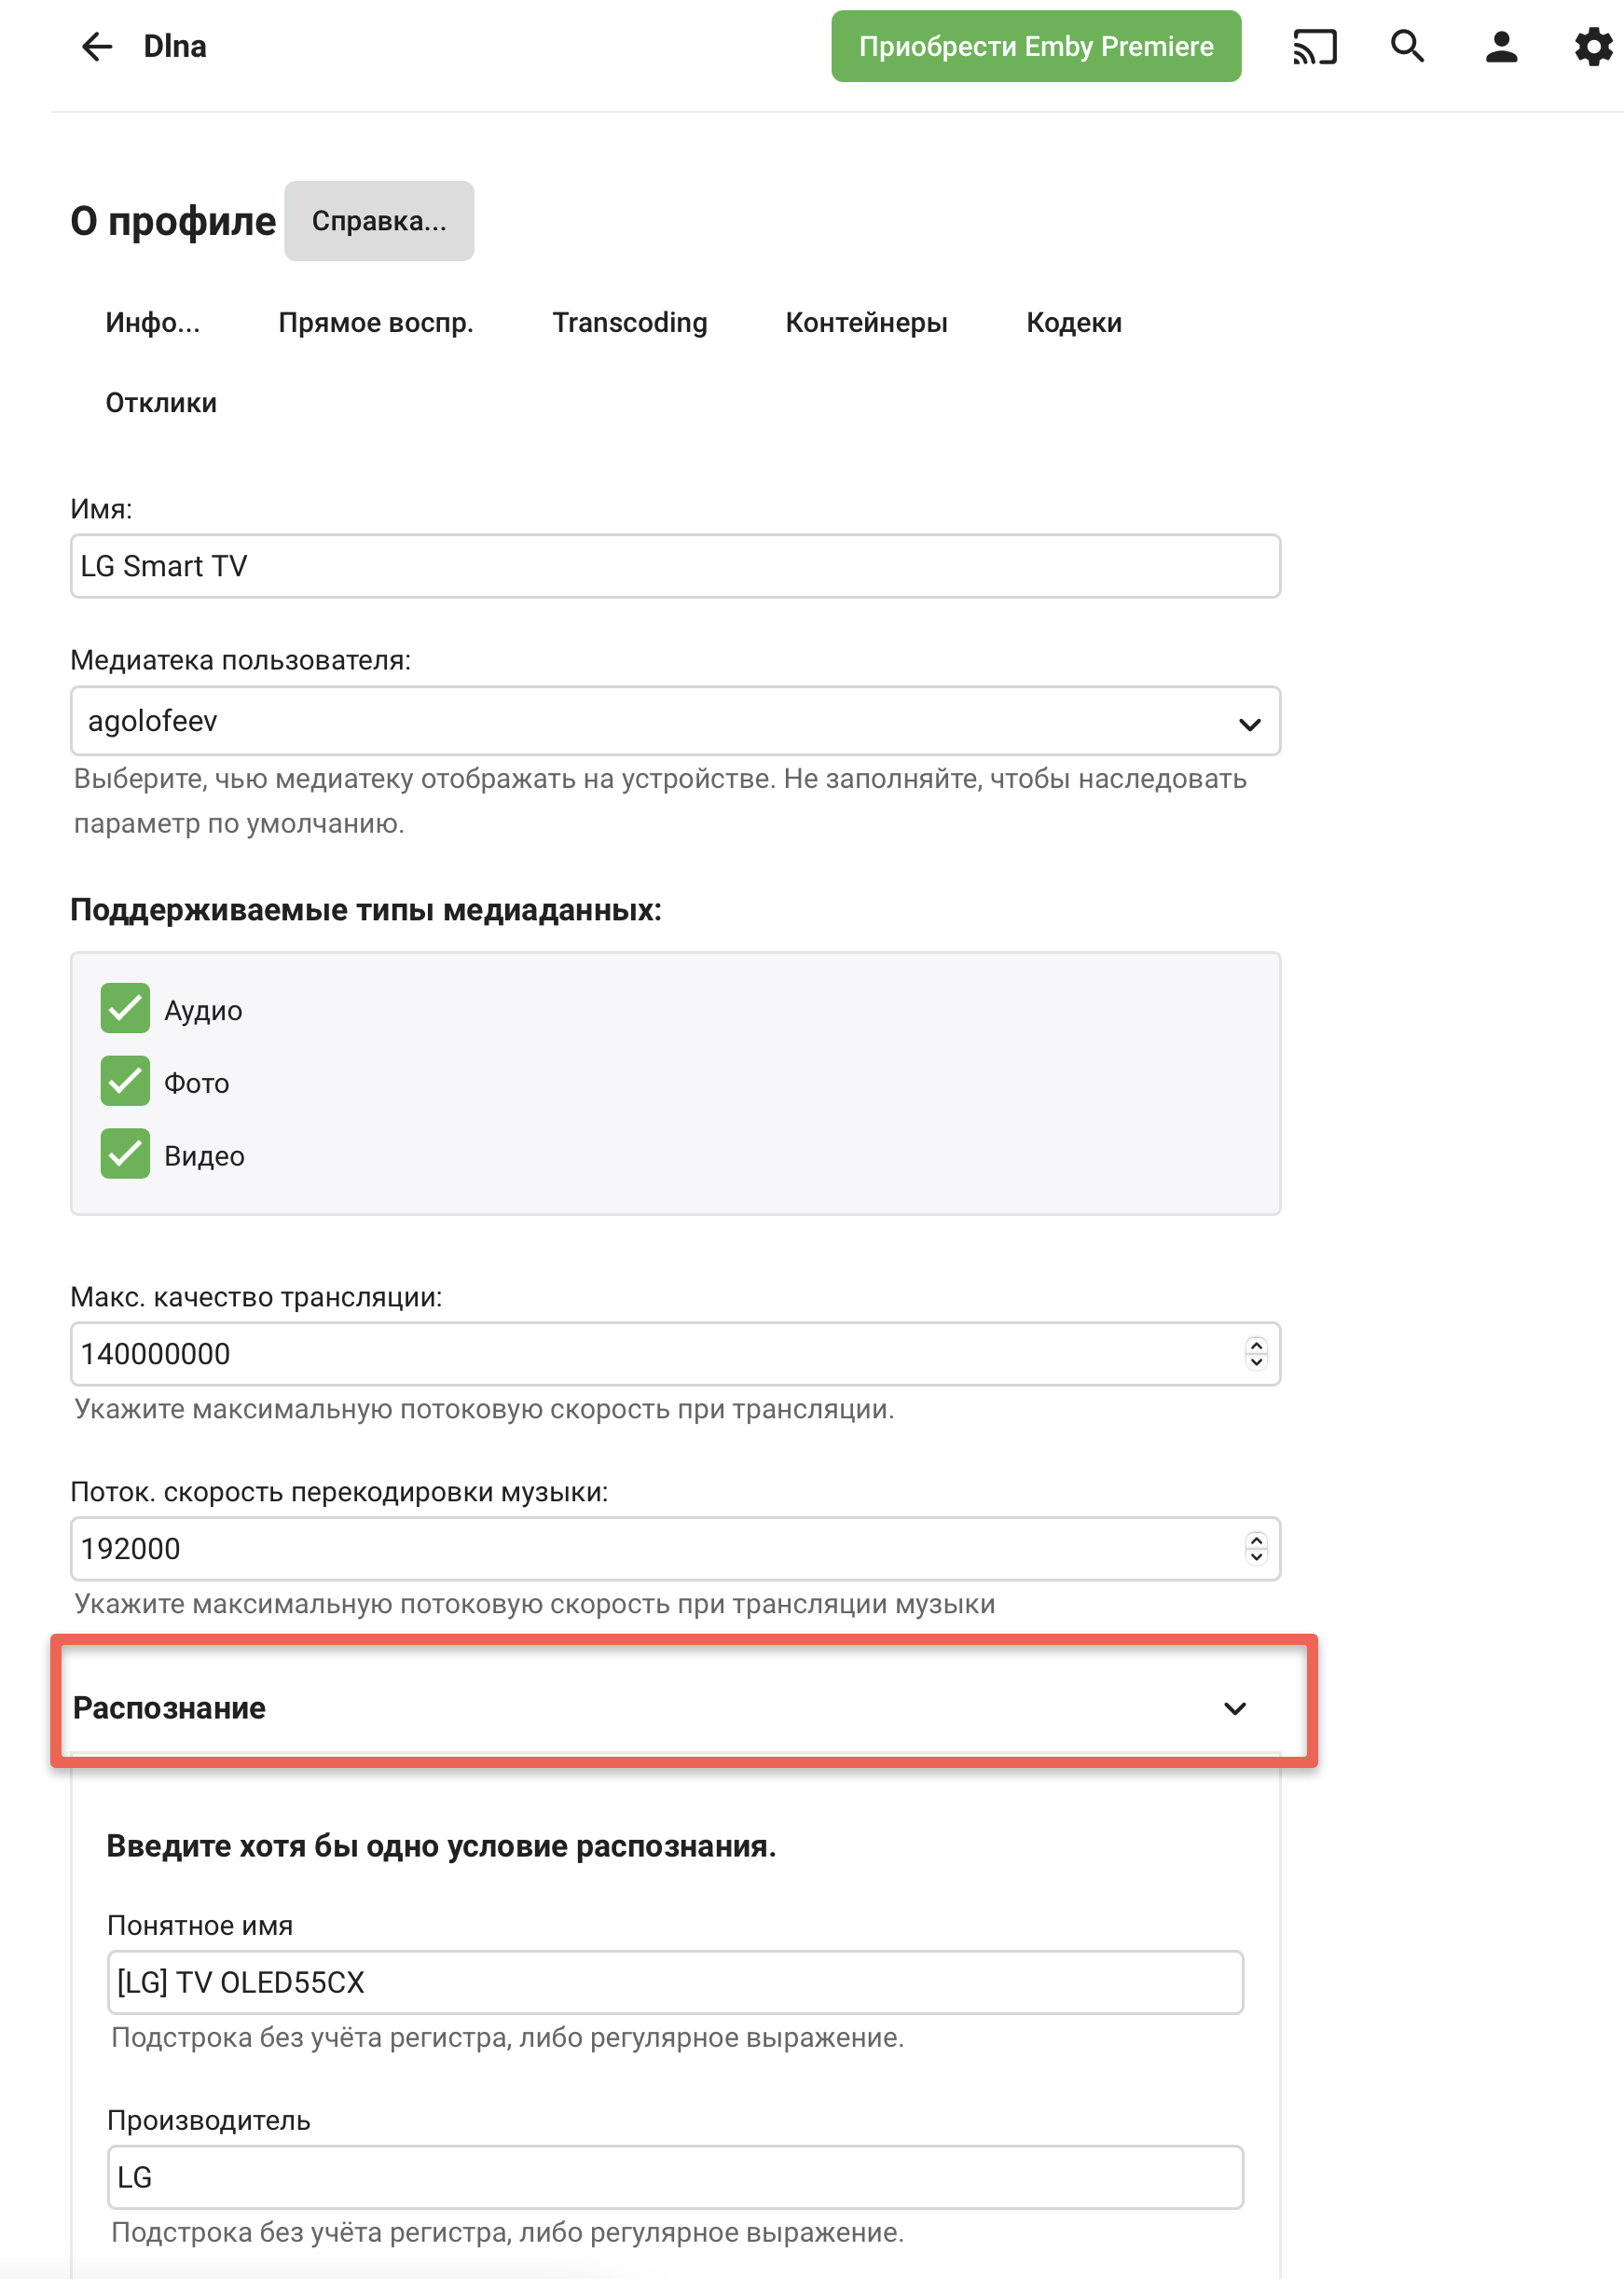
Task: Click the Имя field with LG Smart TV
Action: [675, 566]
